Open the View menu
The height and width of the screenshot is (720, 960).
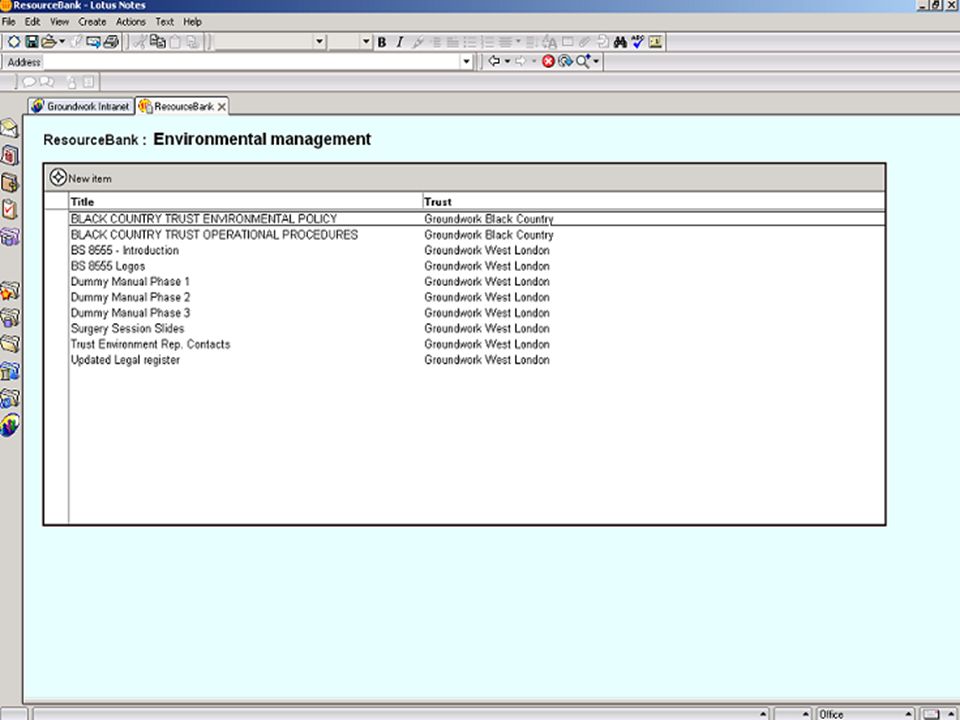[x=59, y=22]
